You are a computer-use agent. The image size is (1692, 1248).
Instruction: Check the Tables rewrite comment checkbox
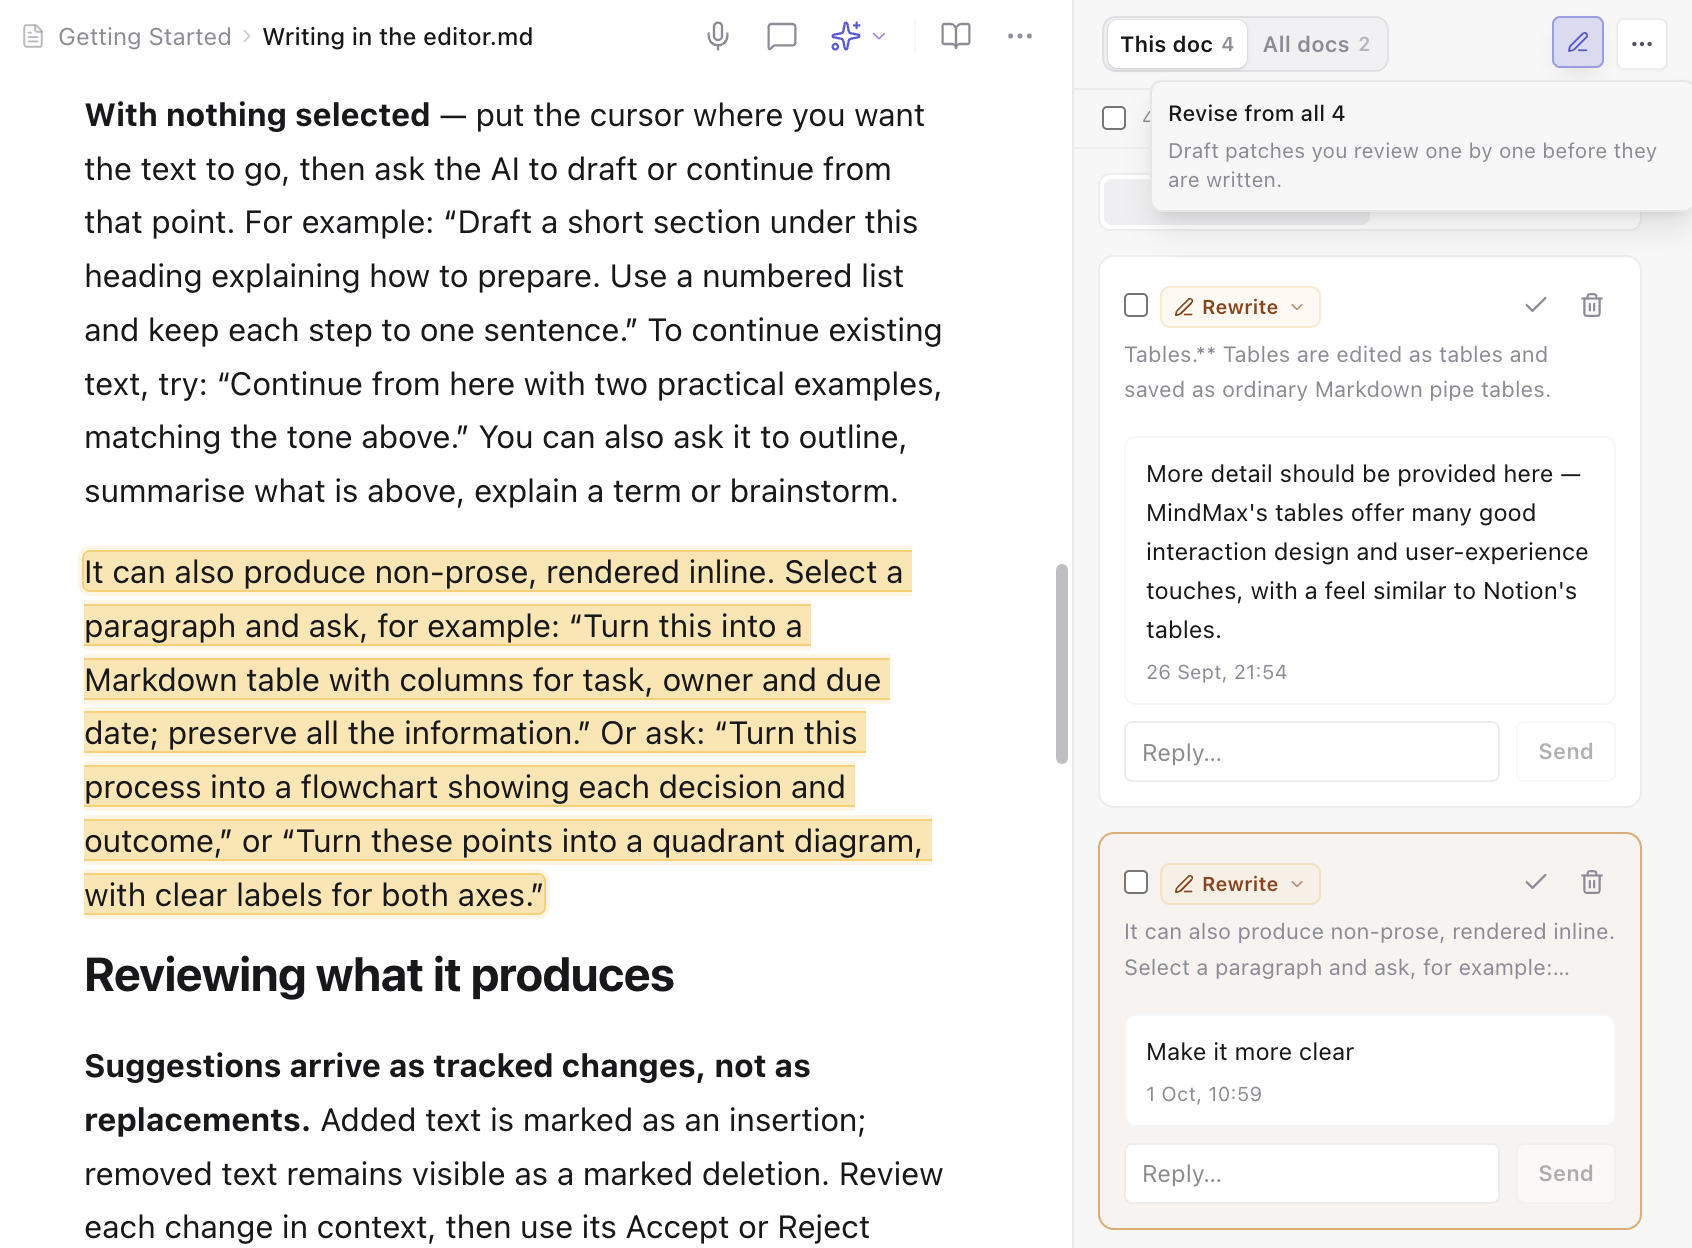click(x=1136, y=305)
